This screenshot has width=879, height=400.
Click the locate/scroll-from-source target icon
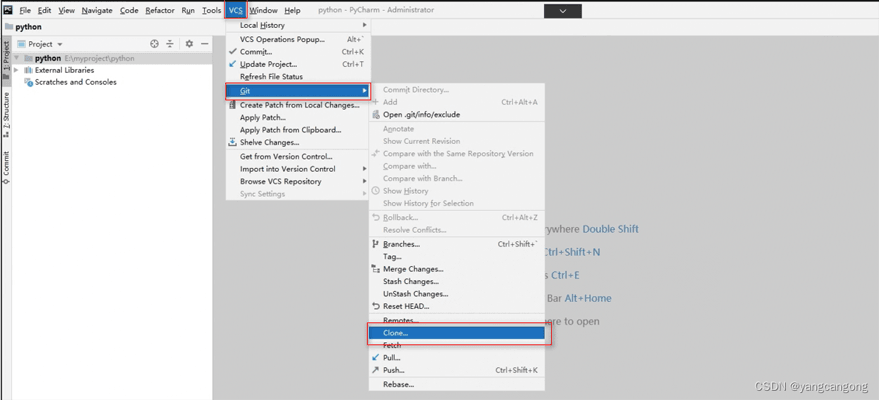click(x=155, y=44)
